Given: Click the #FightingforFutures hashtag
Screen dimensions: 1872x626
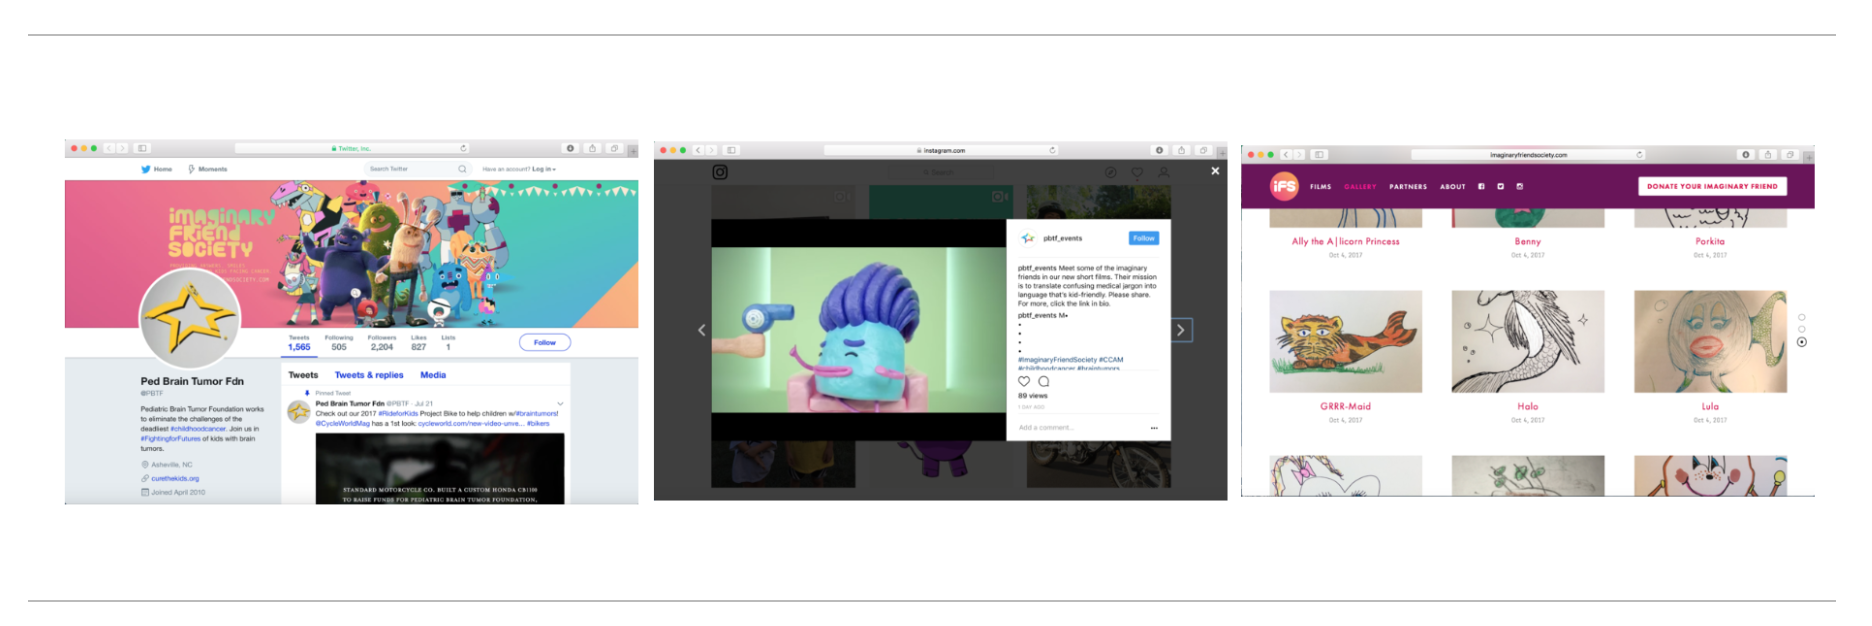Looking at the screenshot, I should [171, 438].
